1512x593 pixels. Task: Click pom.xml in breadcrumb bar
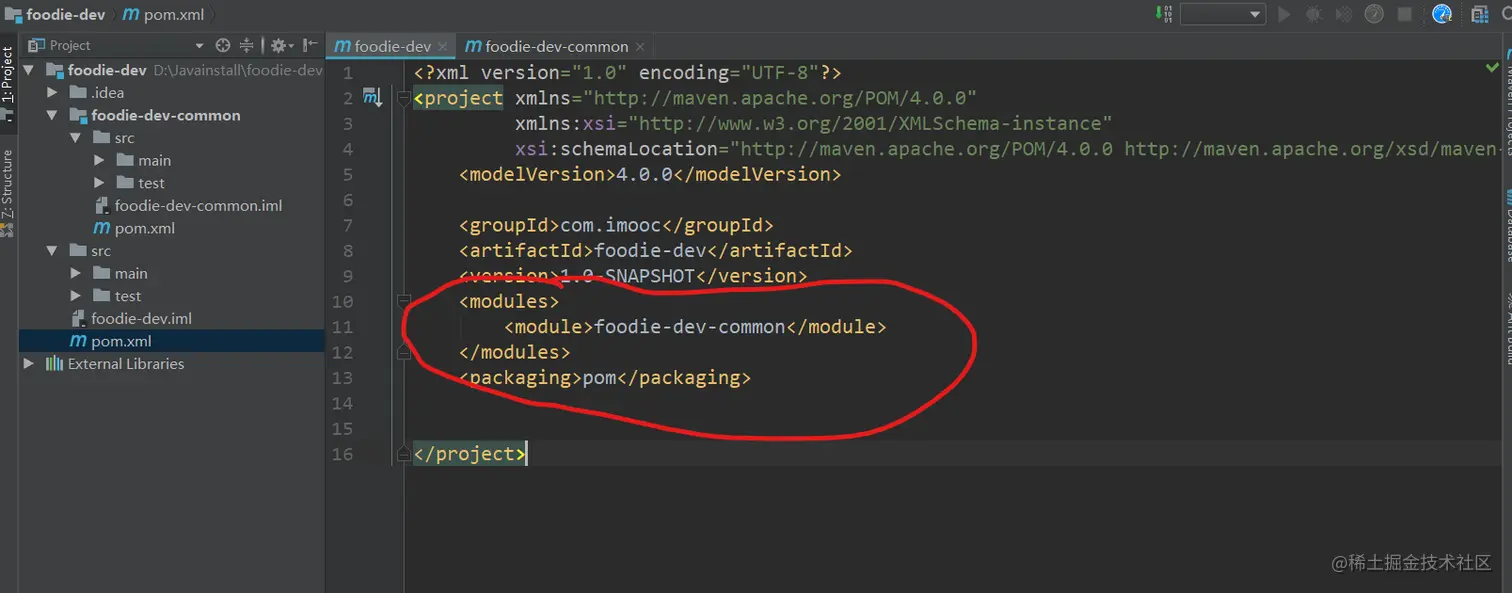click(x=163, y=15)
